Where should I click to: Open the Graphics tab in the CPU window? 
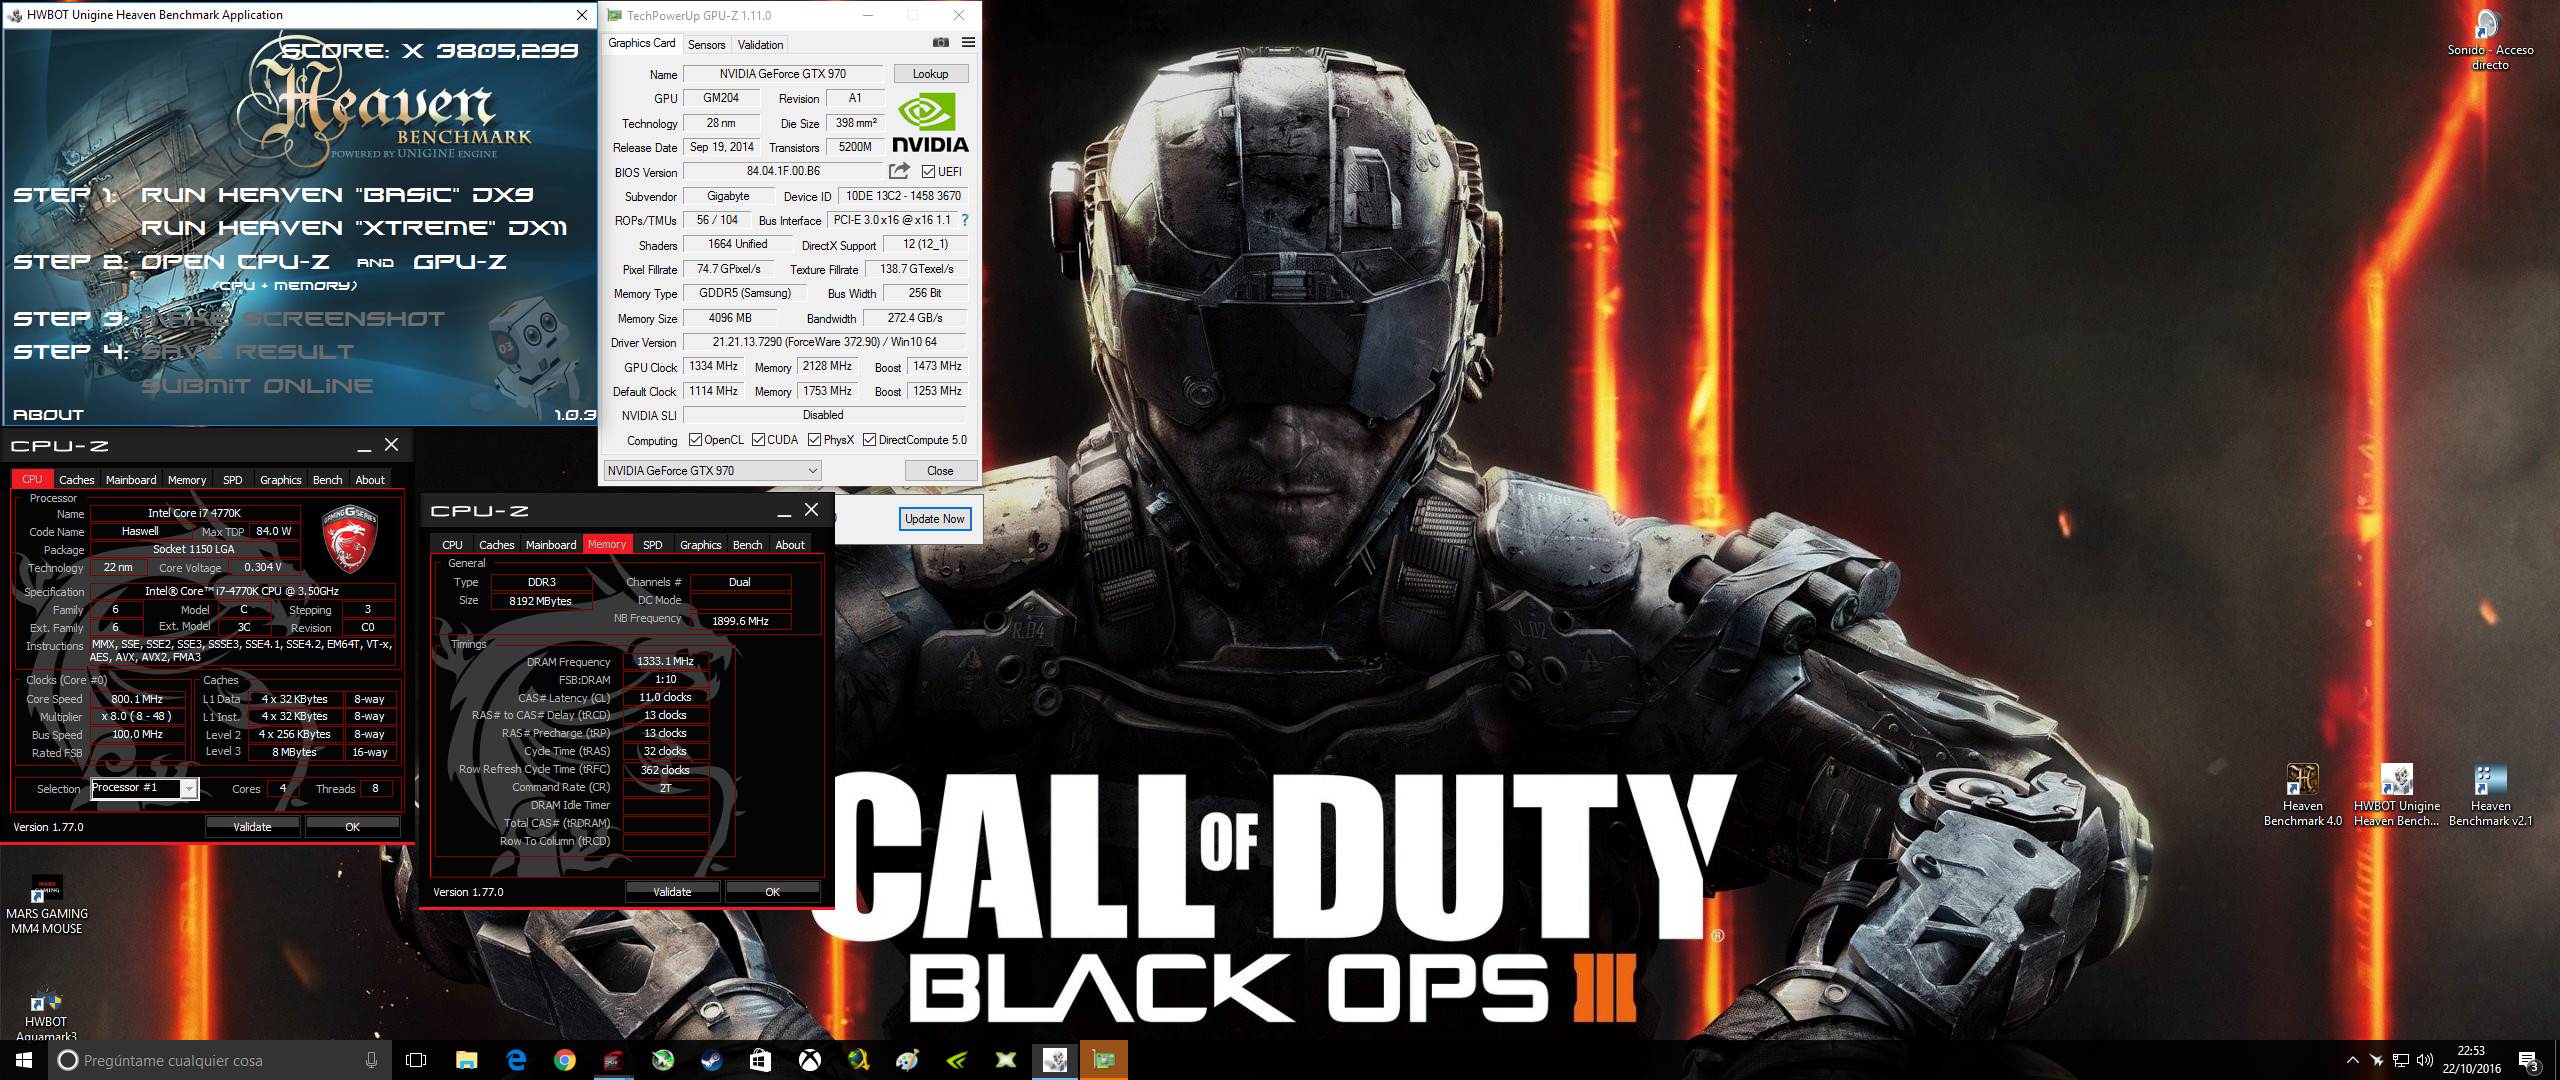click(280, 480)
